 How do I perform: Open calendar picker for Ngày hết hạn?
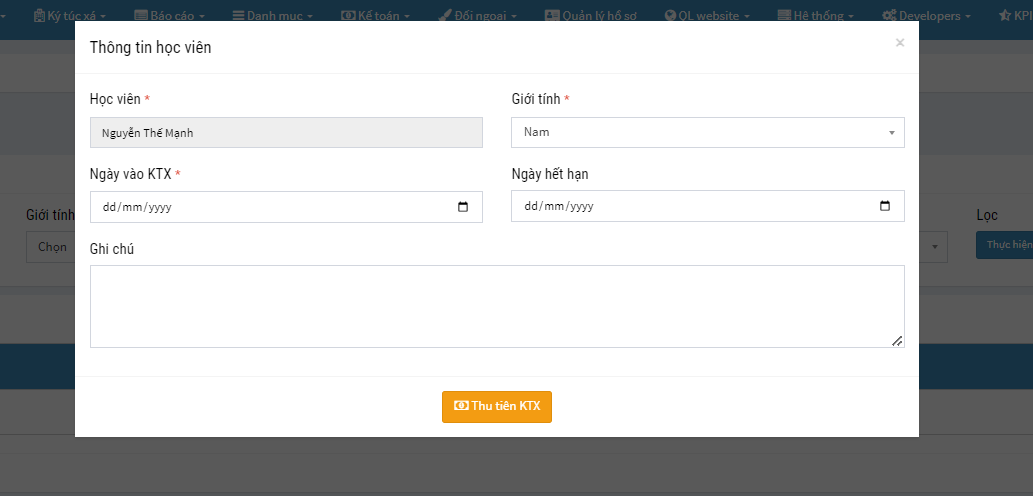pos(885,207)
